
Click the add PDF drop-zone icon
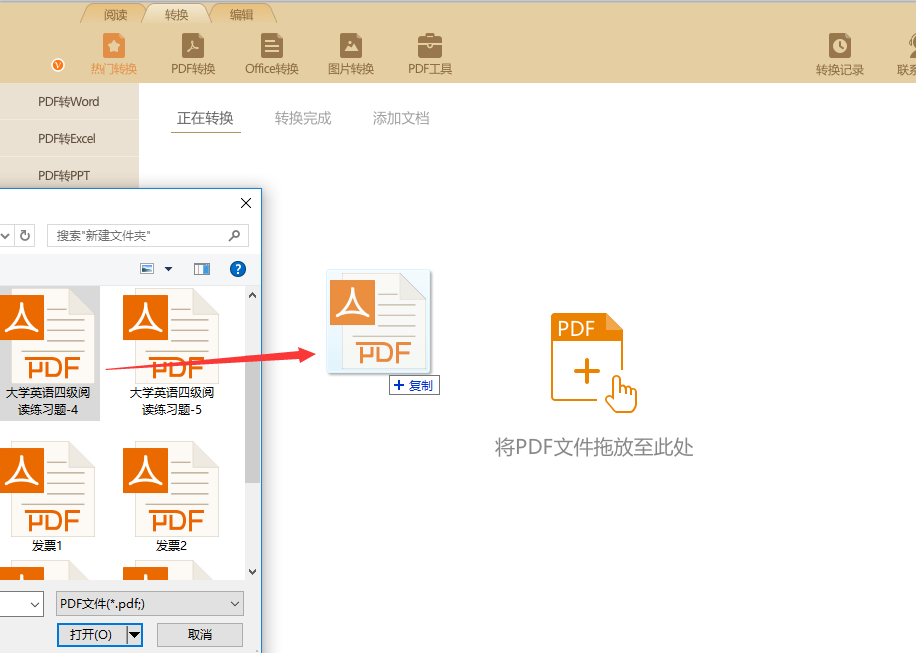pos(594,363)
